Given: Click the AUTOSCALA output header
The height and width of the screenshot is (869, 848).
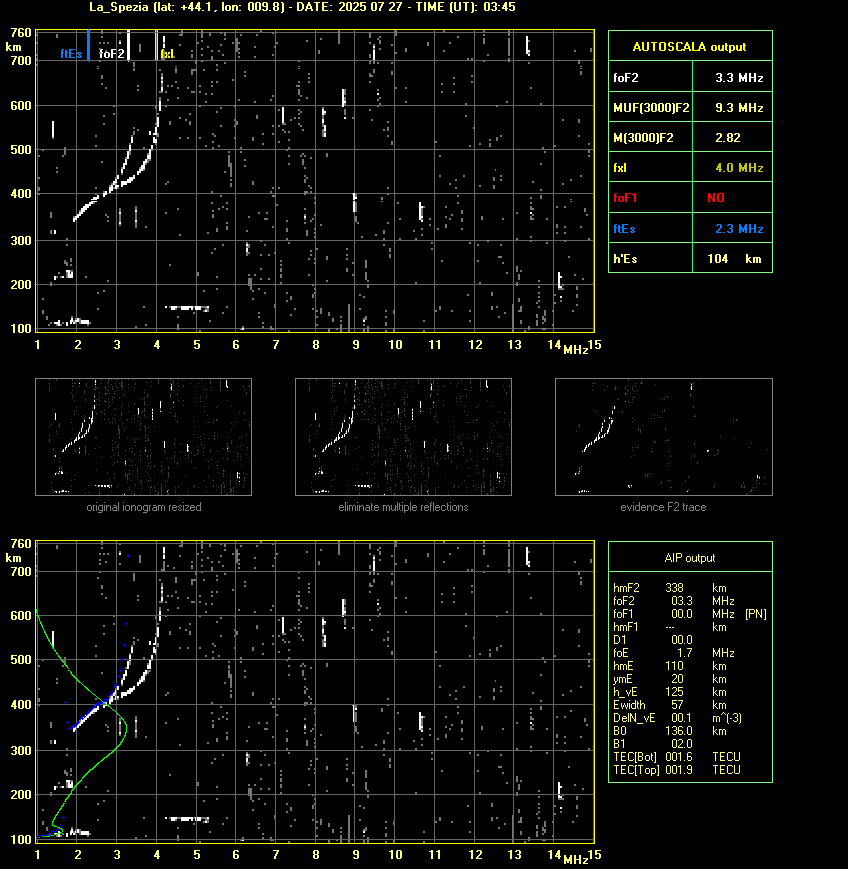Looking at the screenshot, I should click(x=689, y=47).
